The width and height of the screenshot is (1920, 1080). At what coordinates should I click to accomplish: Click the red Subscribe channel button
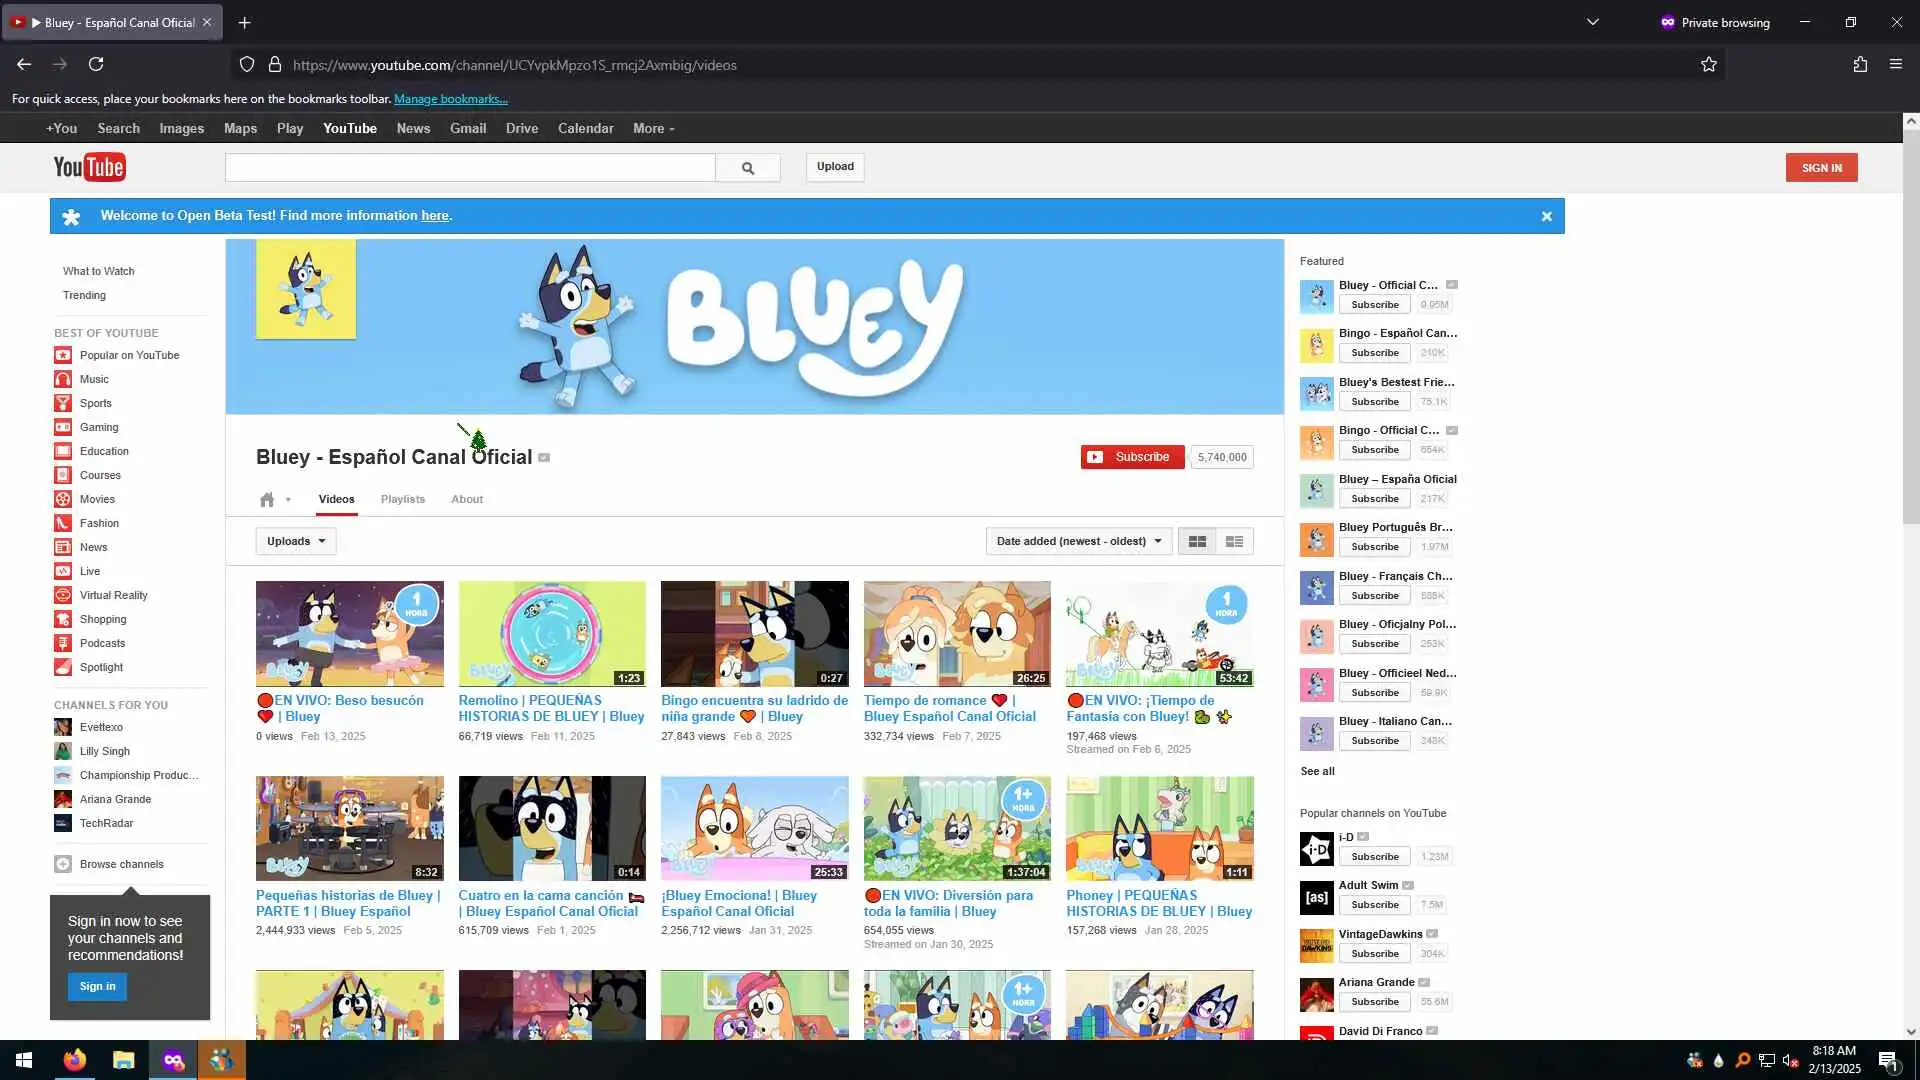coord(1132,457)
